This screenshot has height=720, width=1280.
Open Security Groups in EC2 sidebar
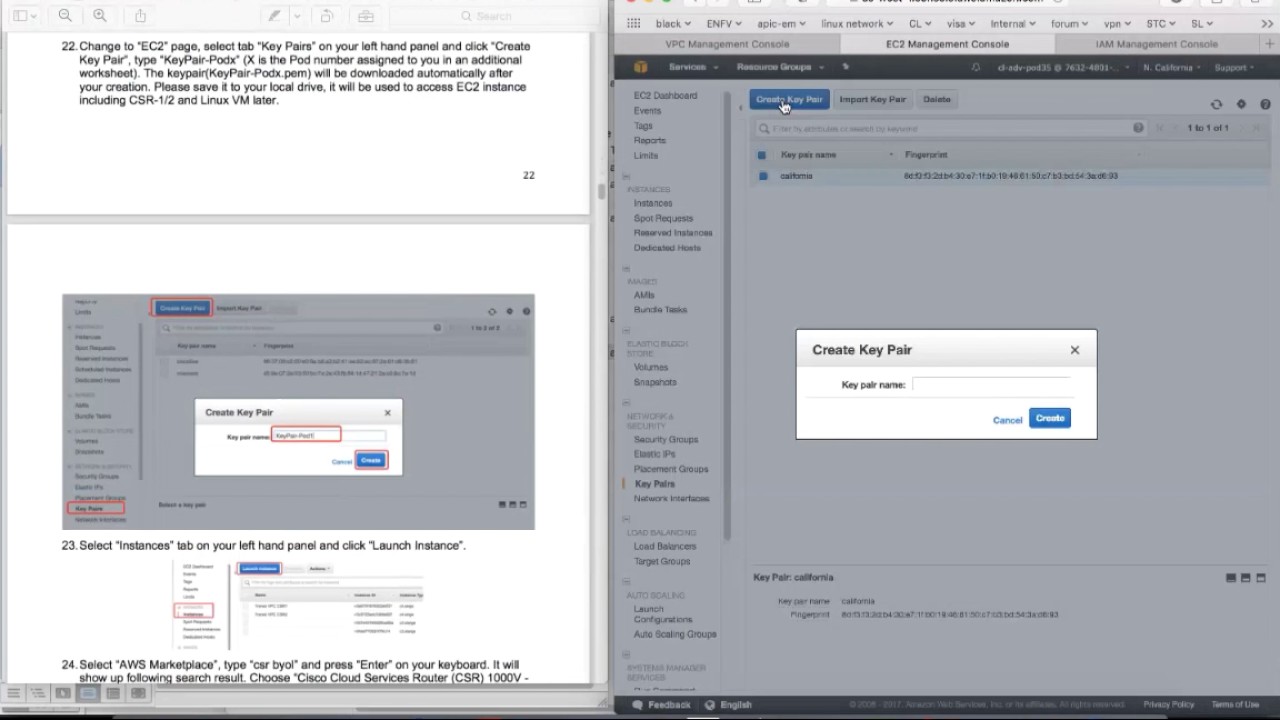click(666, 439)
